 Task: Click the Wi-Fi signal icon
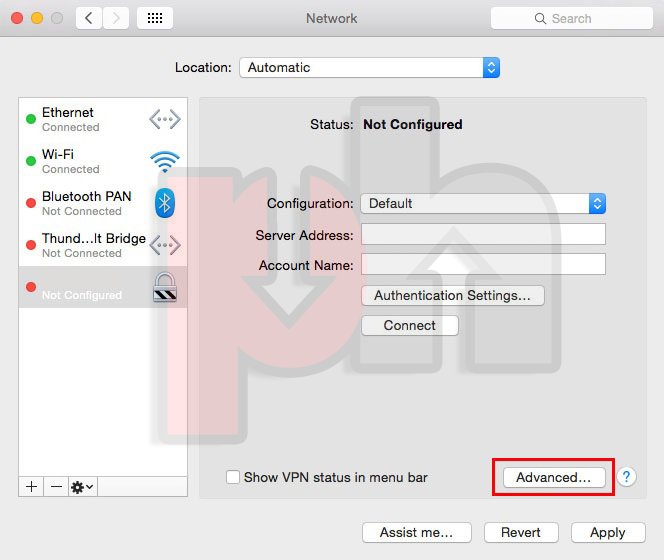165,161
